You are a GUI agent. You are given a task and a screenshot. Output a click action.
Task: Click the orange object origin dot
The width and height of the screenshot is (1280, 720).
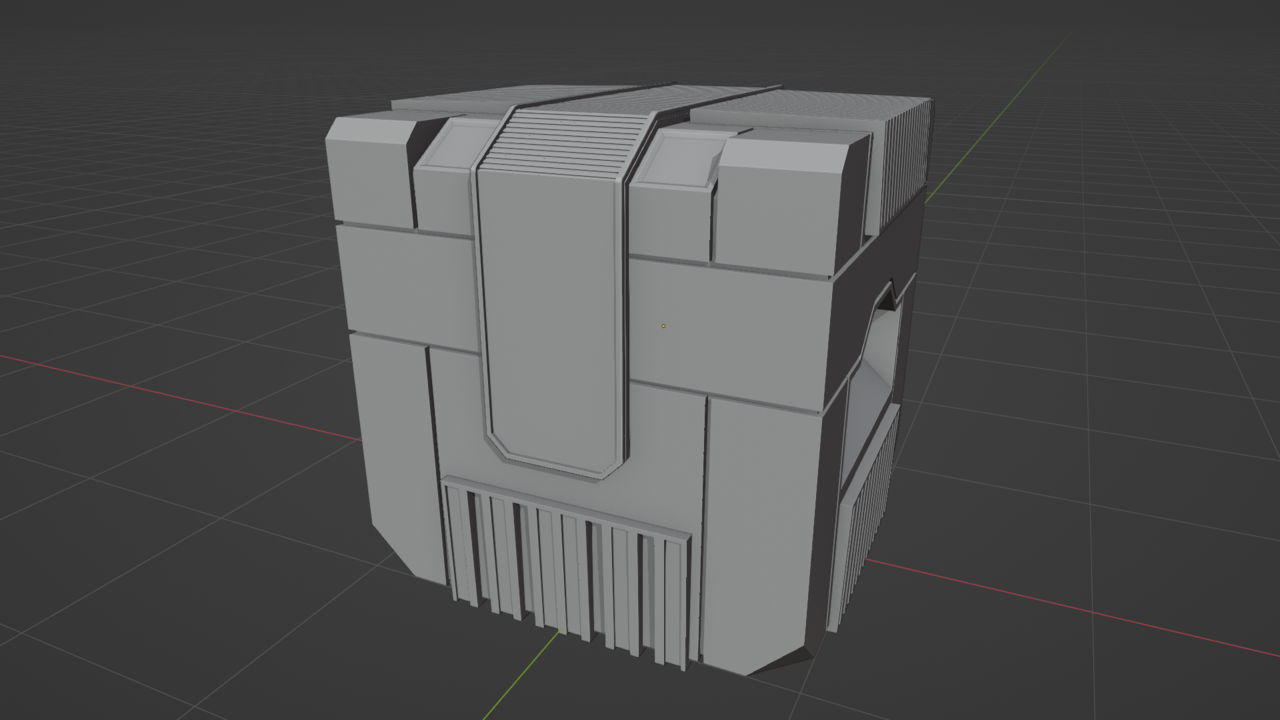point(663,325)
